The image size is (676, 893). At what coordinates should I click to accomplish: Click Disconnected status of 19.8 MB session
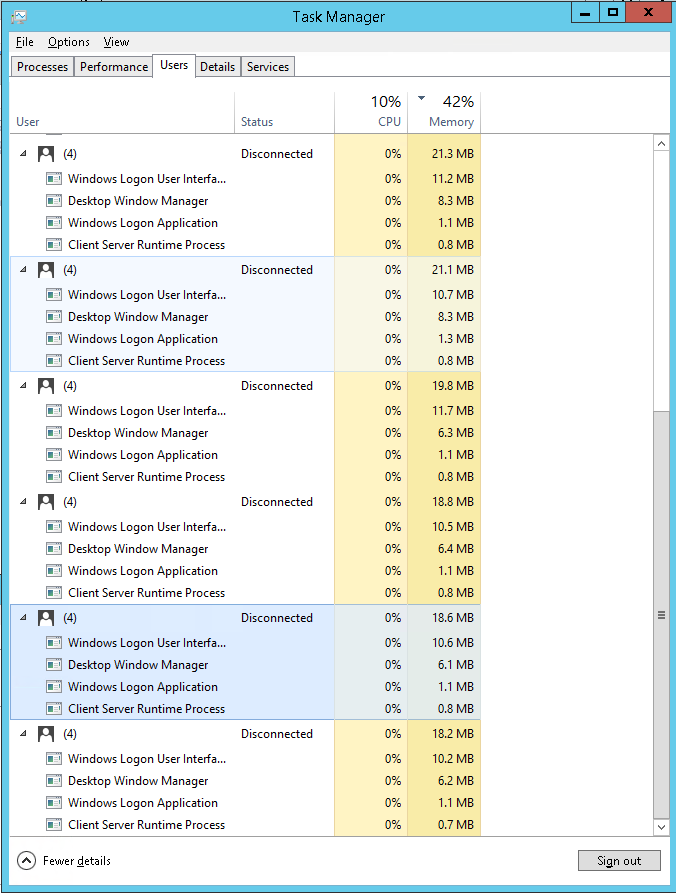coord(277,386)
